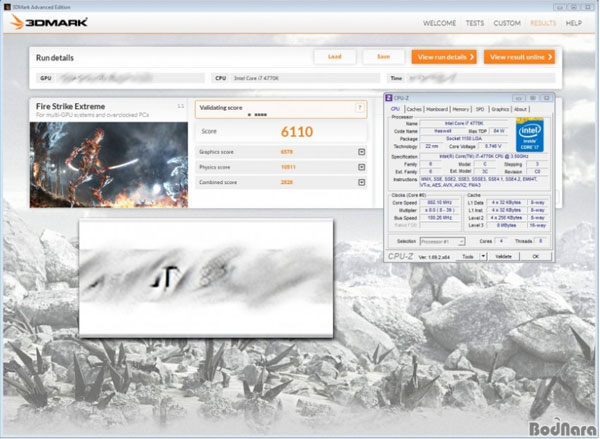Image resolution: width=600 pixels, height=439 pixels.
Task: Open the validating score help question mark
Action: (360, 108)
